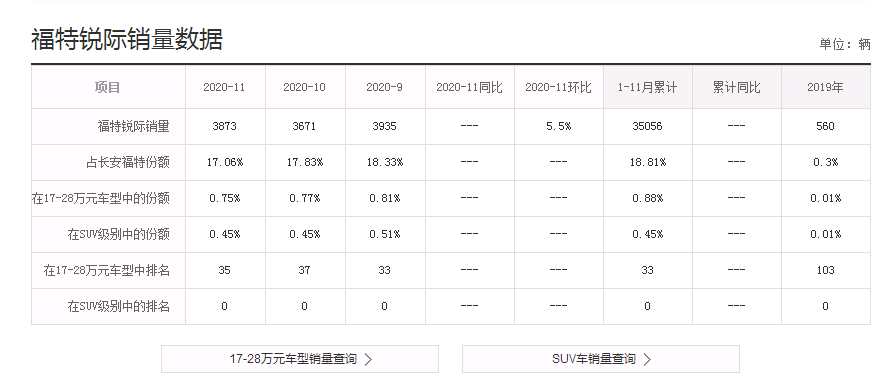Select the 项目 column header
The height and width of the screenshot is (389, 885).
pyautogui.click(x=108, y=88)
